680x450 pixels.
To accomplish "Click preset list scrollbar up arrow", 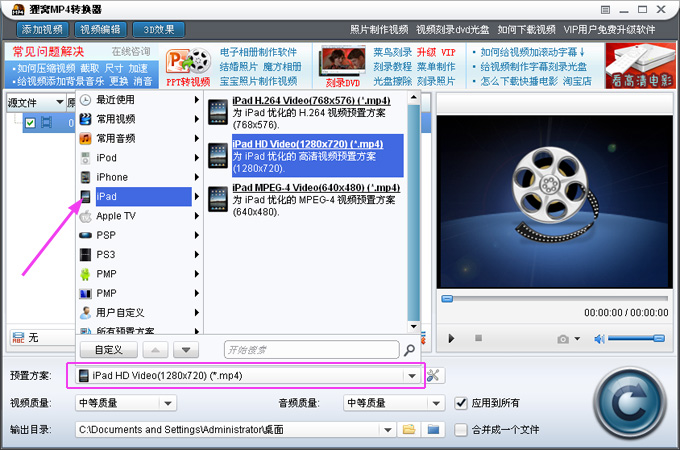I will [414, 98].
